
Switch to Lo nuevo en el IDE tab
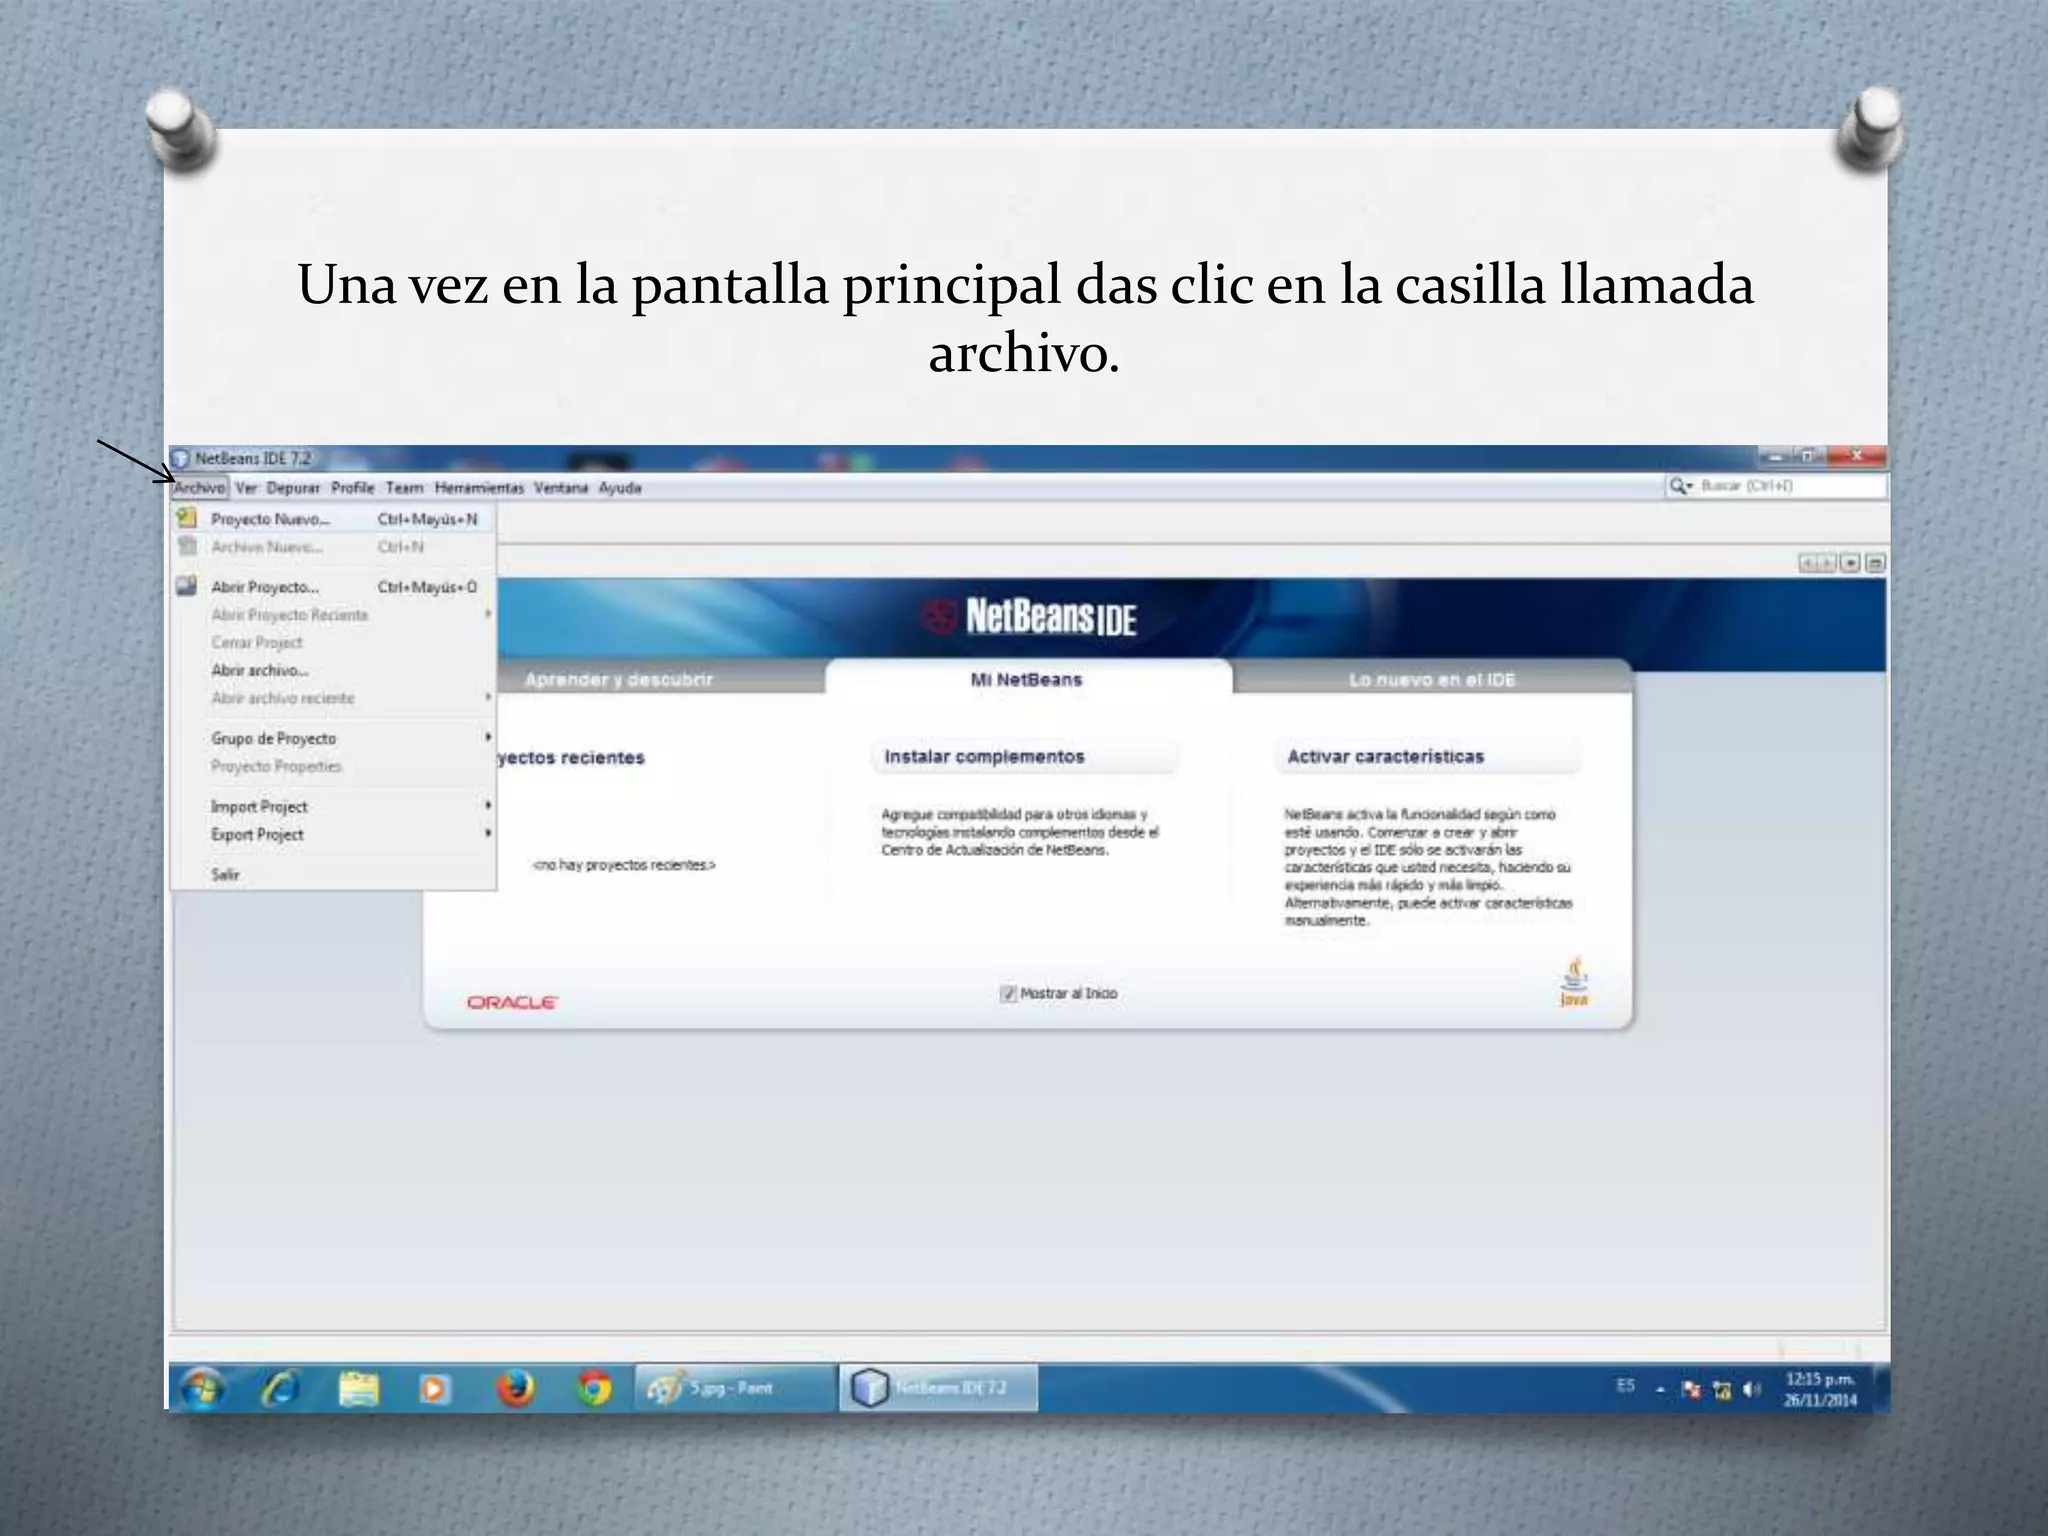1432,679
